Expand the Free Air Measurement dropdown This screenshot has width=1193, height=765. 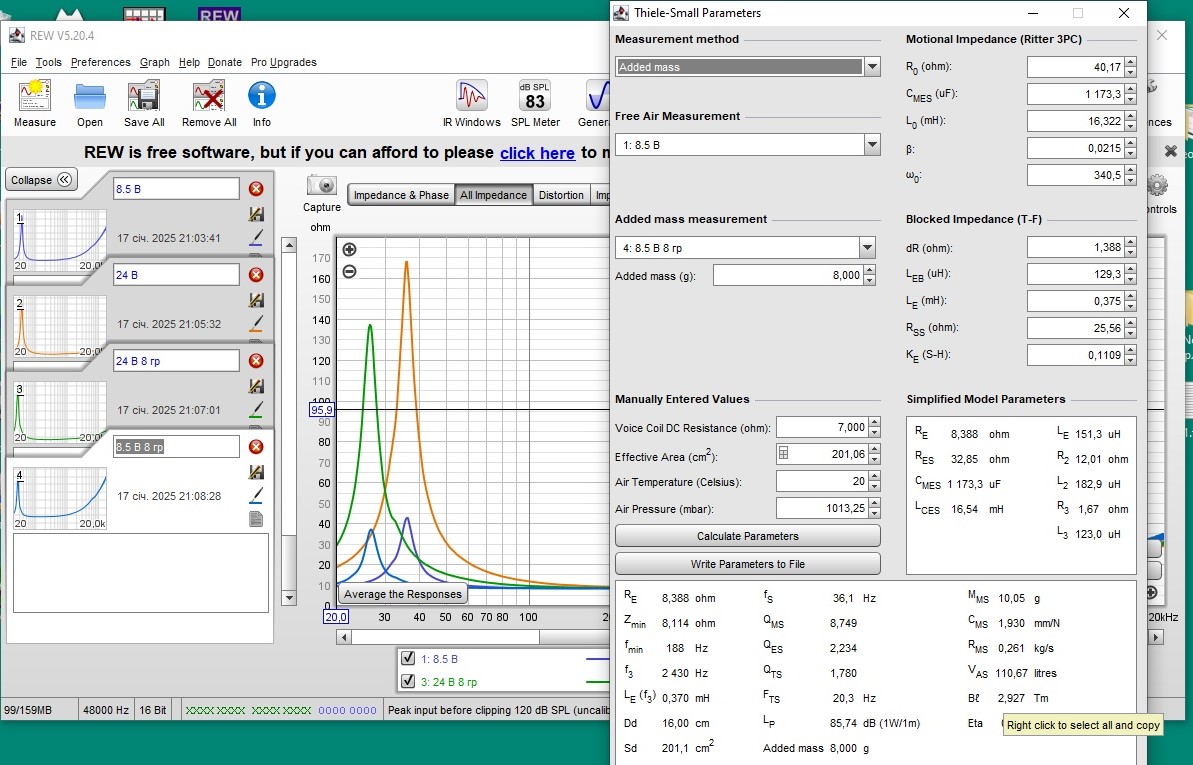pos(872,145)
